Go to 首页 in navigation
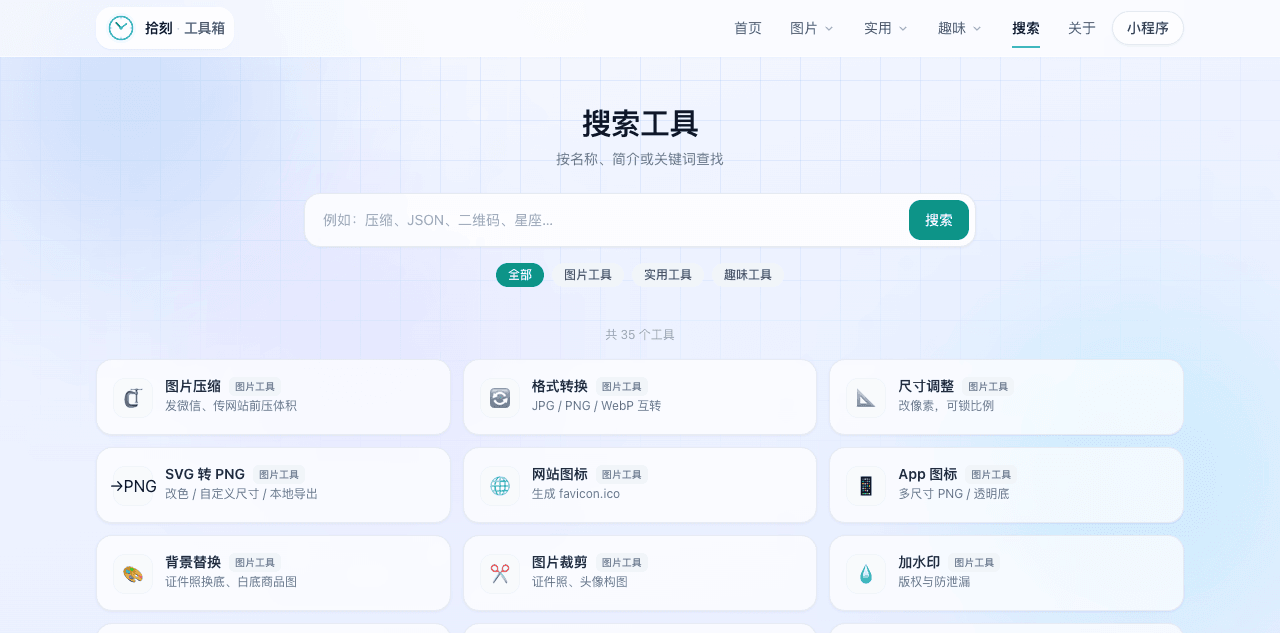The image size is (1280, 633). pyautogui.click(x=748, y=28)
